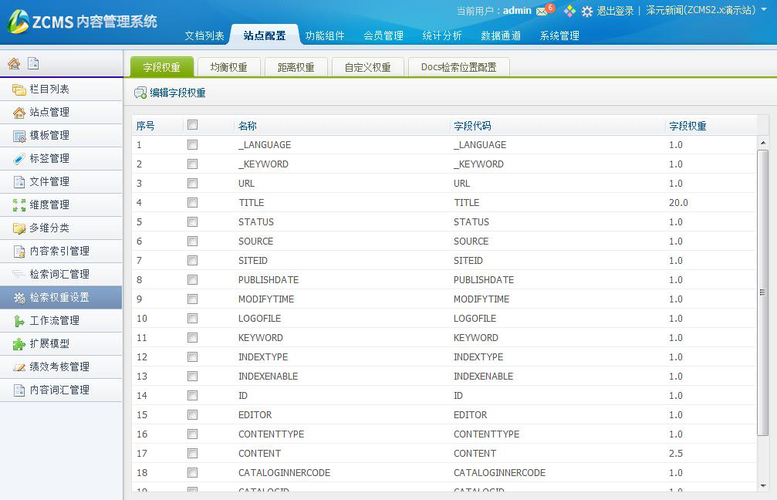Open the 系统管理 top menu
The height and width of the screenshot is (500, 777).
pyautogui.click(x=559, y=36)
